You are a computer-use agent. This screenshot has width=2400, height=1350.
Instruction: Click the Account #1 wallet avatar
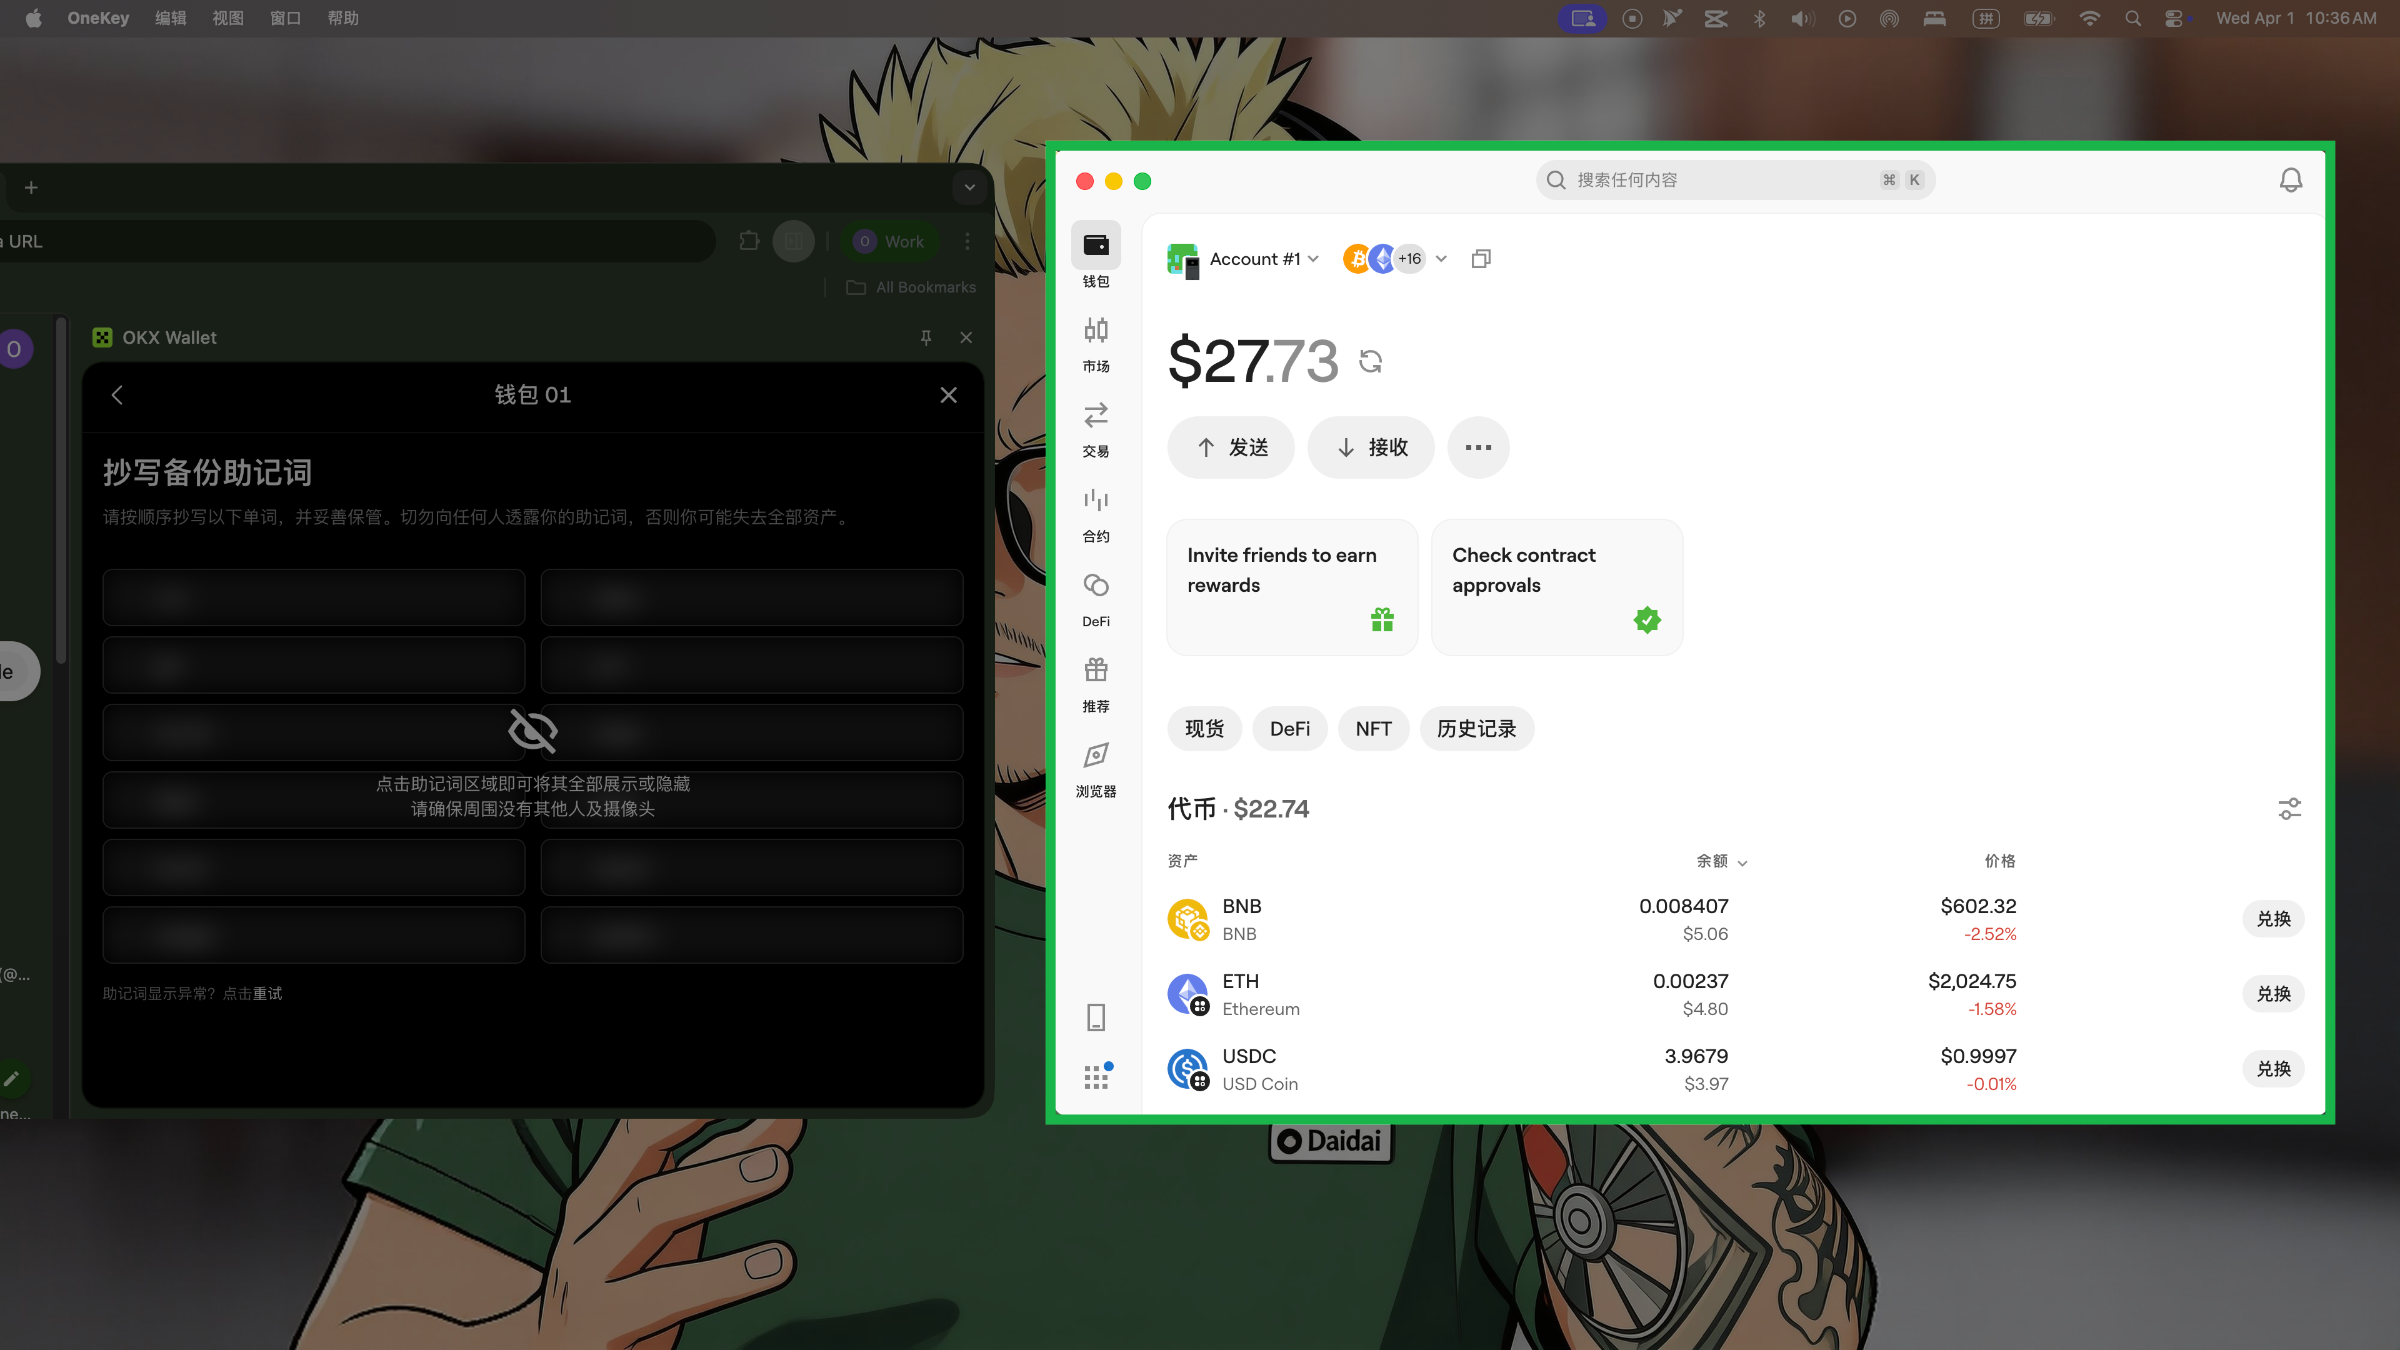point(1183,260)
